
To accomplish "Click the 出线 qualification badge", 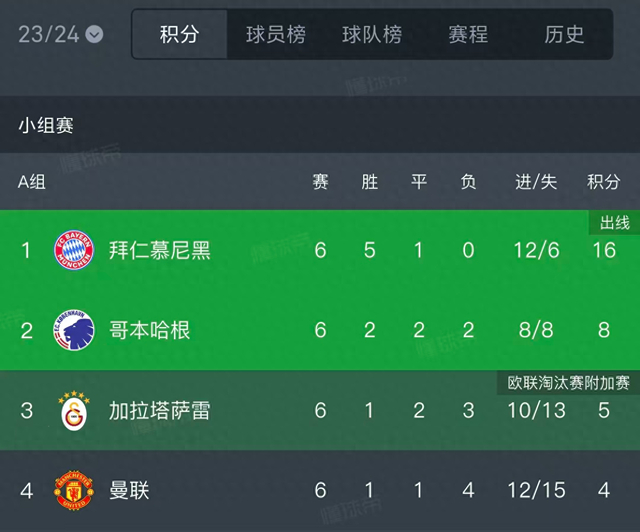I will pos(614,223).
